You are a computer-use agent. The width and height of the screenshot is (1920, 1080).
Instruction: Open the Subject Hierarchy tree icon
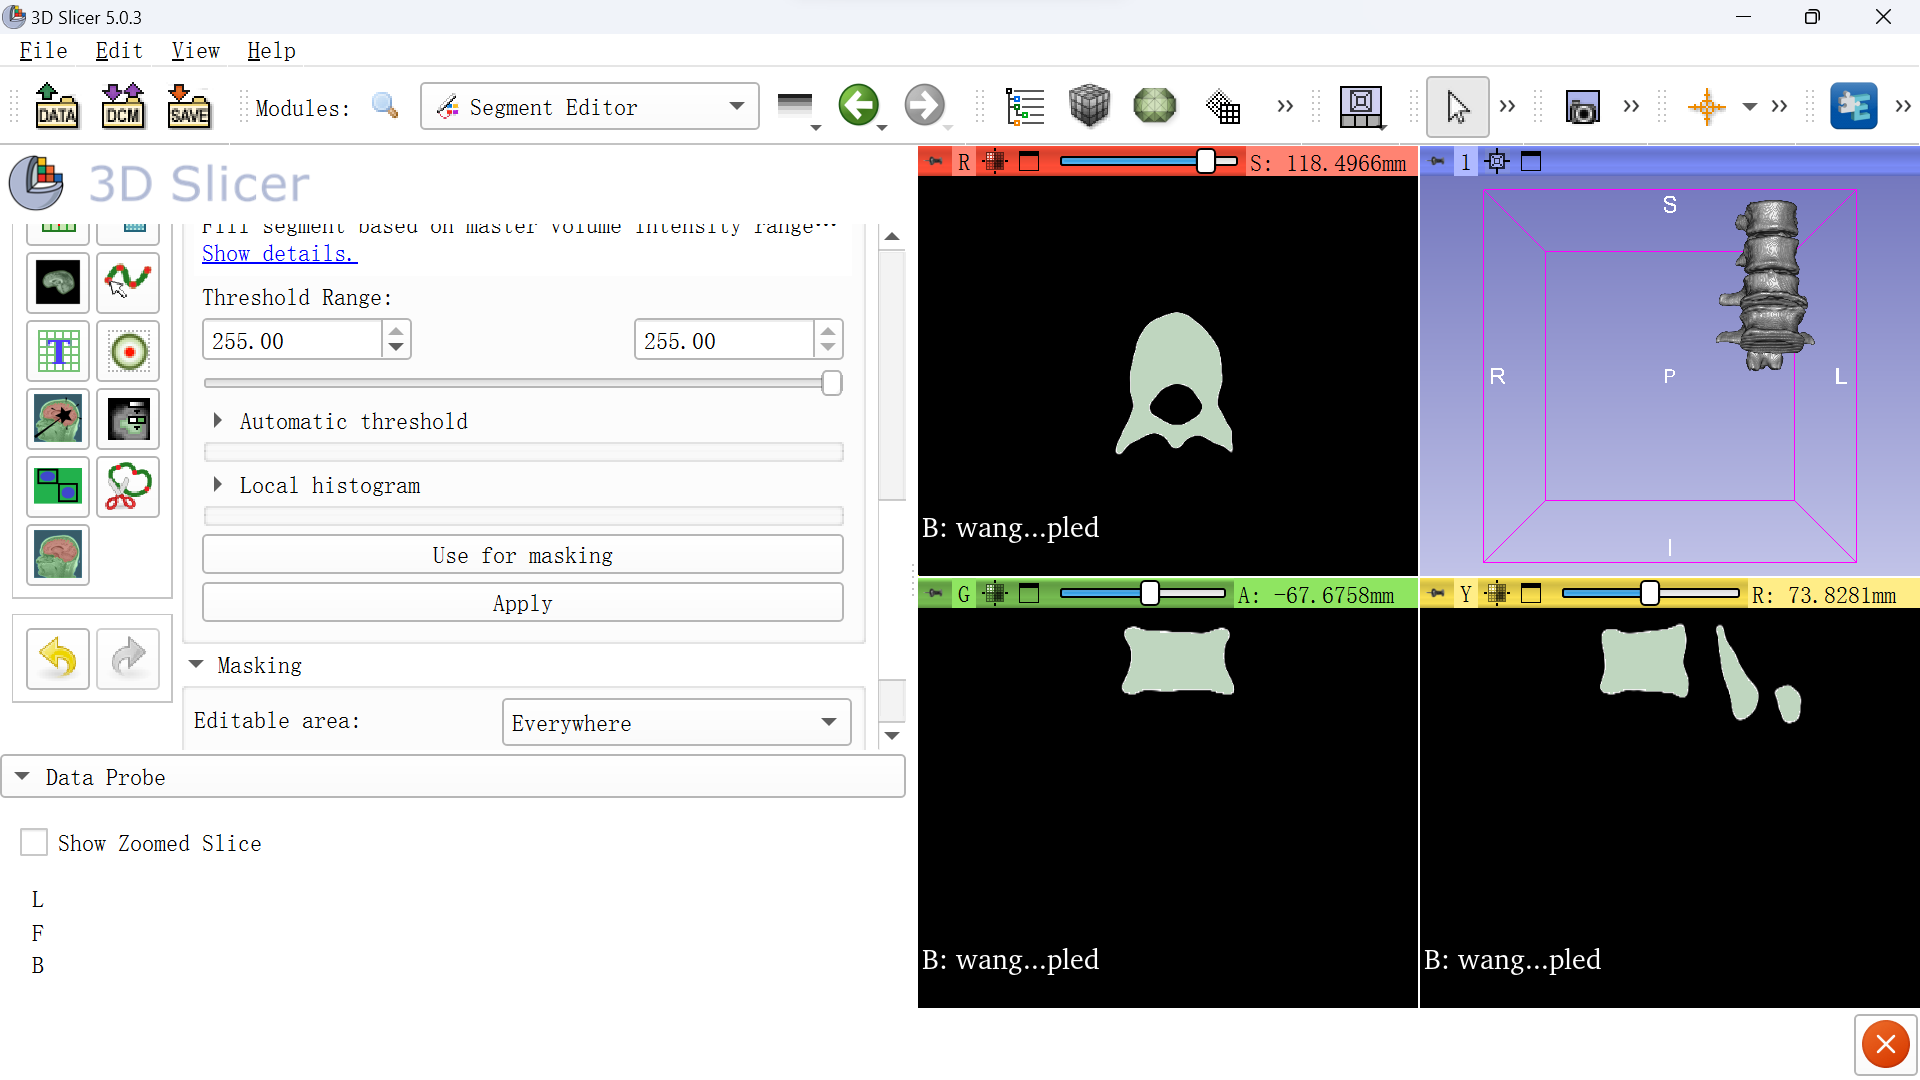point(1024,106)
